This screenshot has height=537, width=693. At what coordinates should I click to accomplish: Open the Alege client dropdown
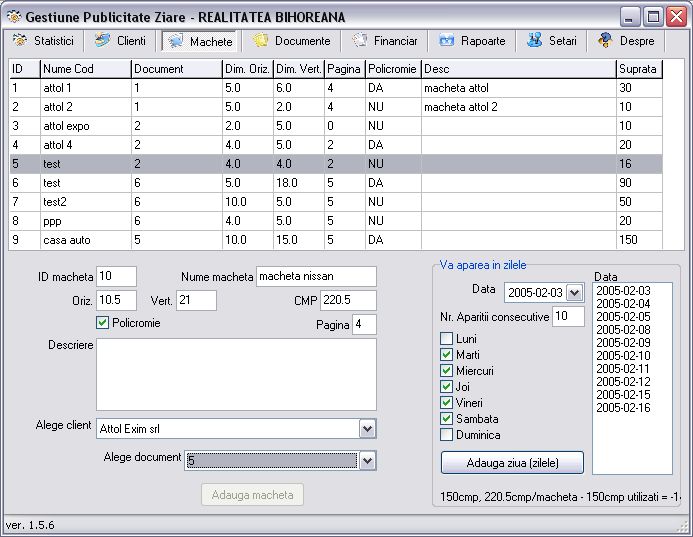point(367,429)
